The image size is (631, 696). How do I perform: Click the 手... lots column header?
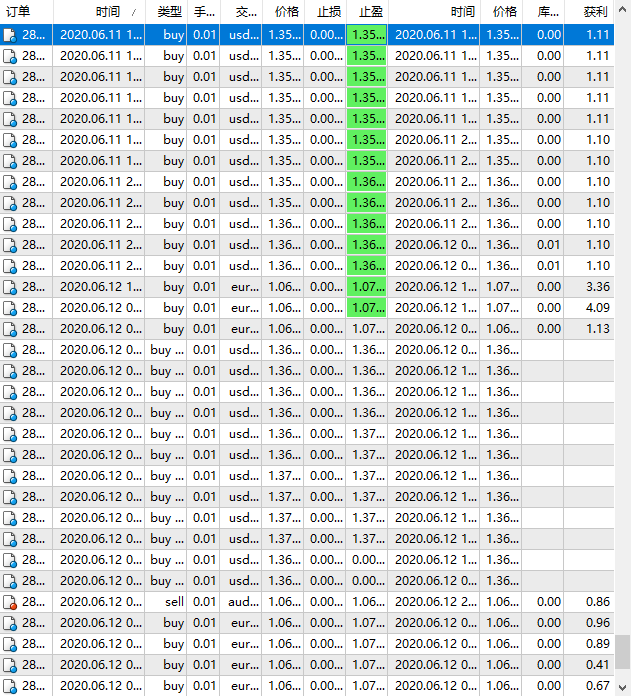(x=204, y=12)
